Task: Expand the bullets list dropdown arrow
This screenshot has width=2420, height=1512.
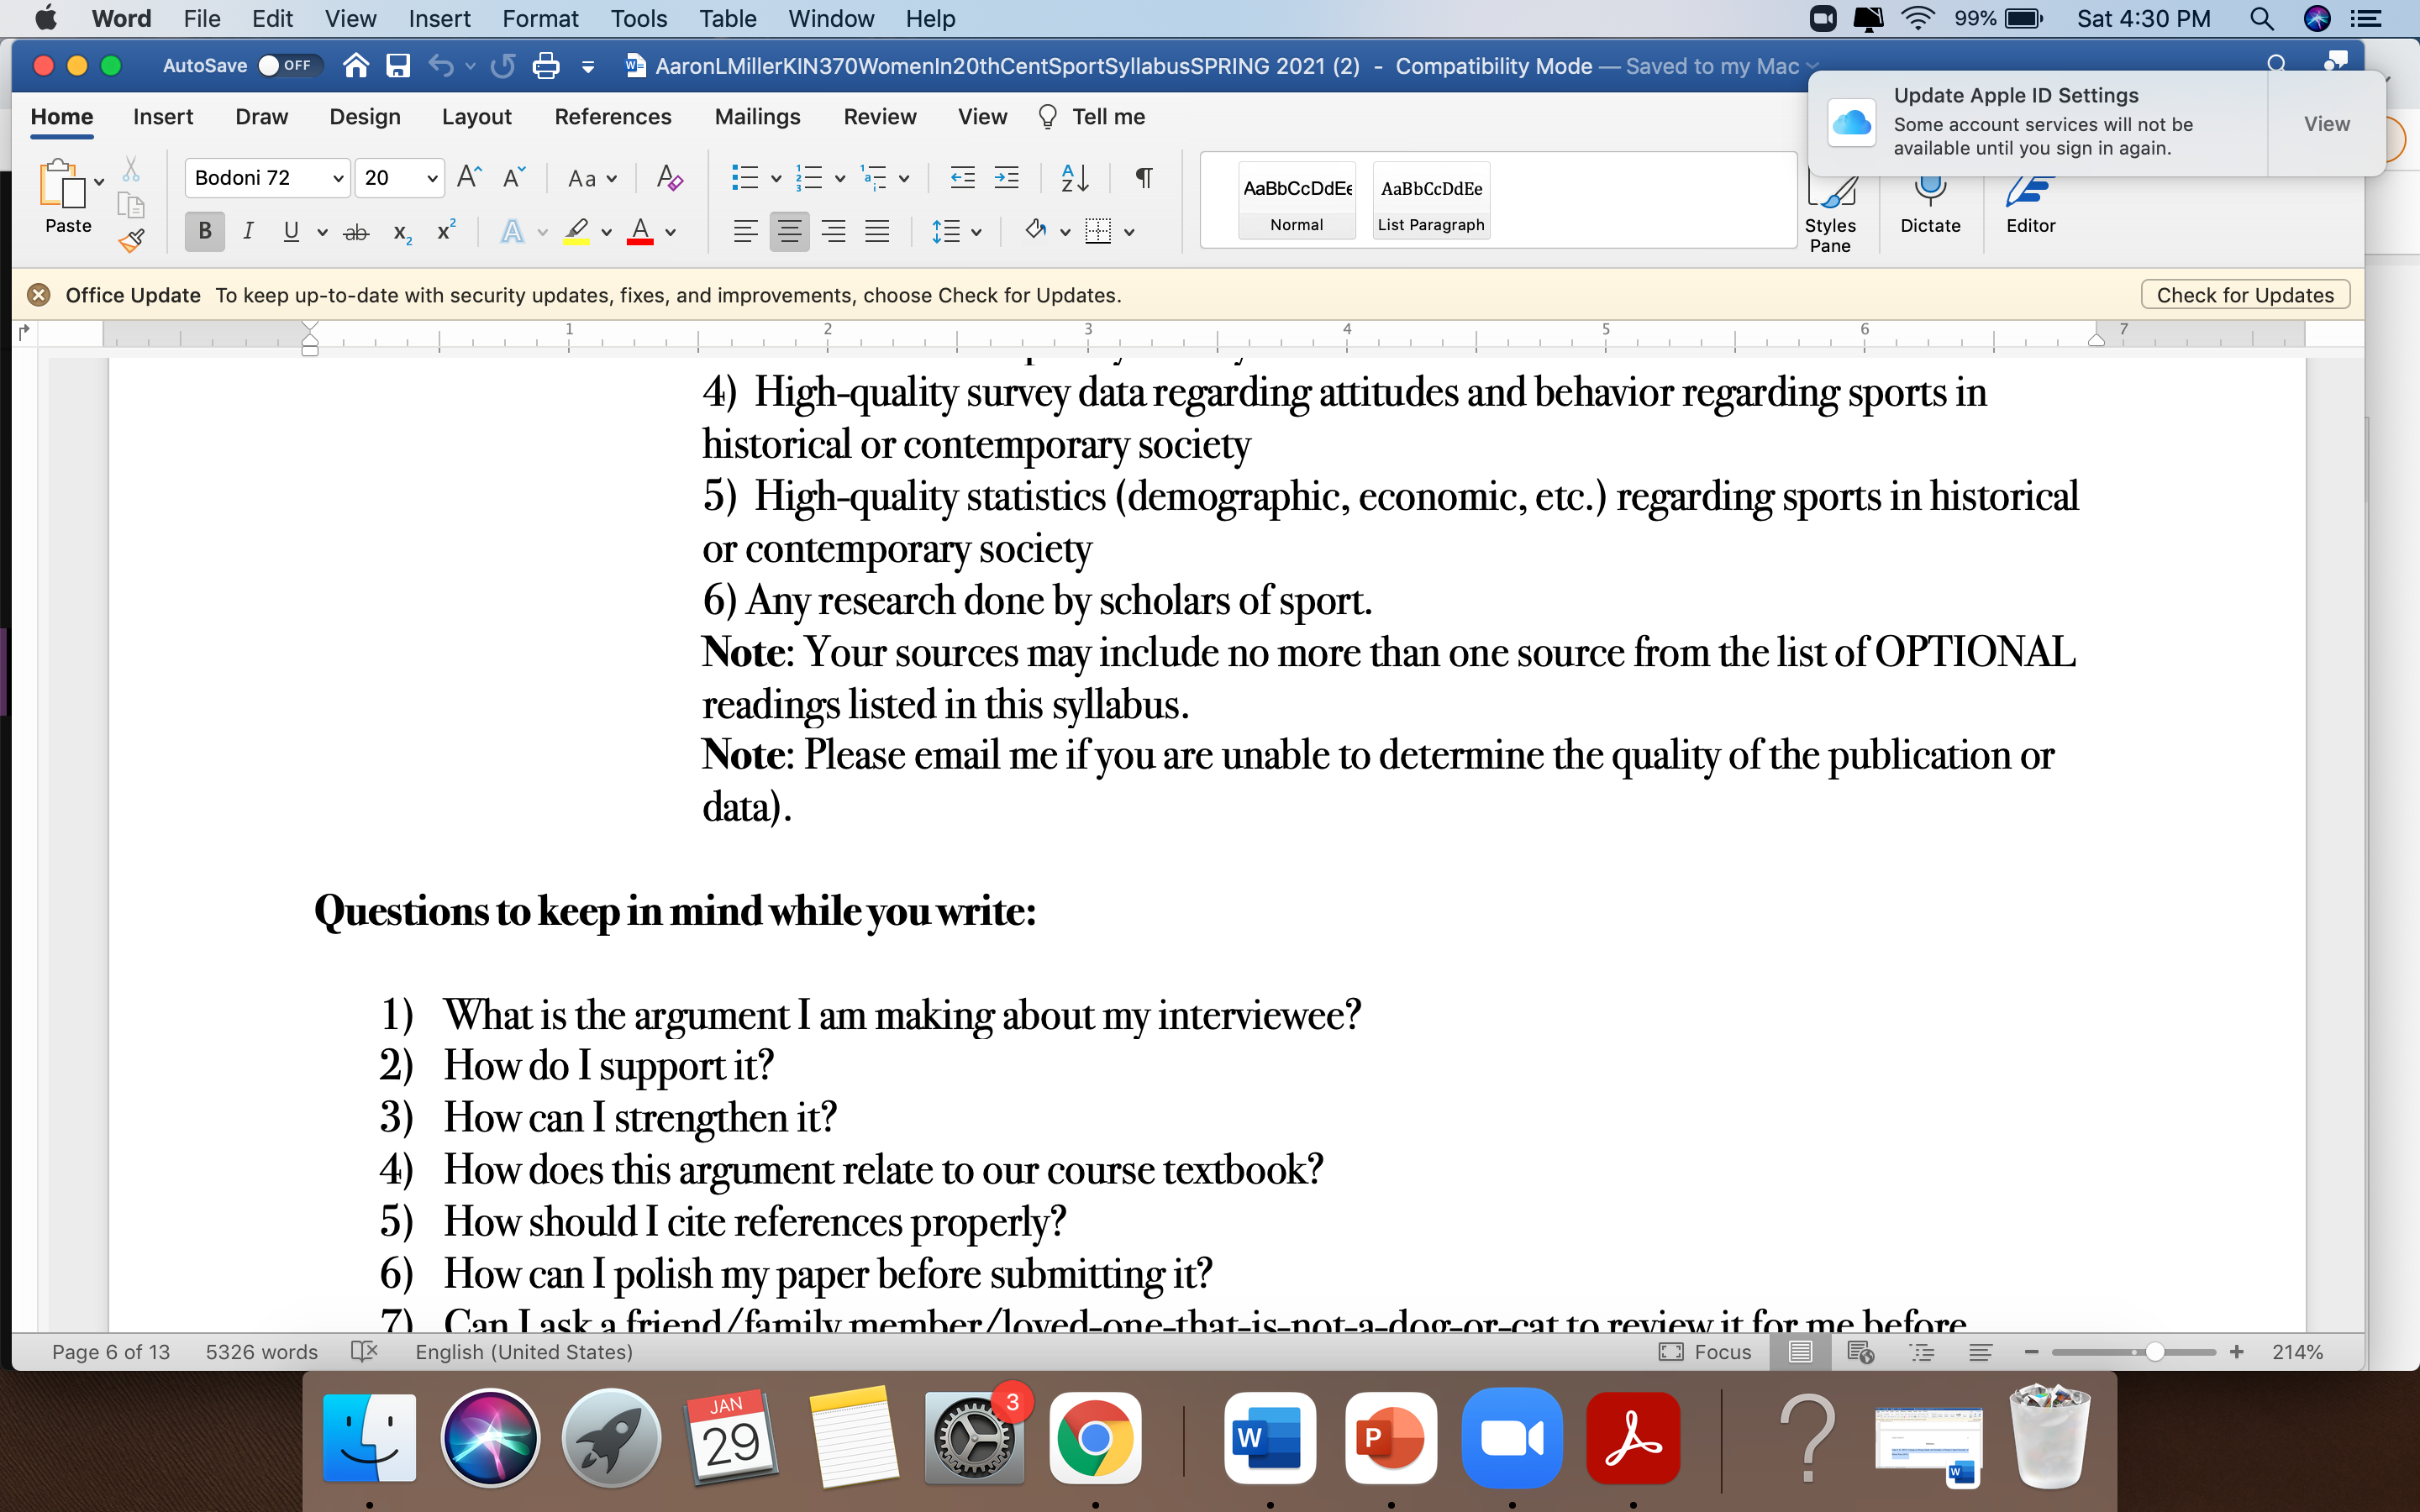Action: [776, 179]
